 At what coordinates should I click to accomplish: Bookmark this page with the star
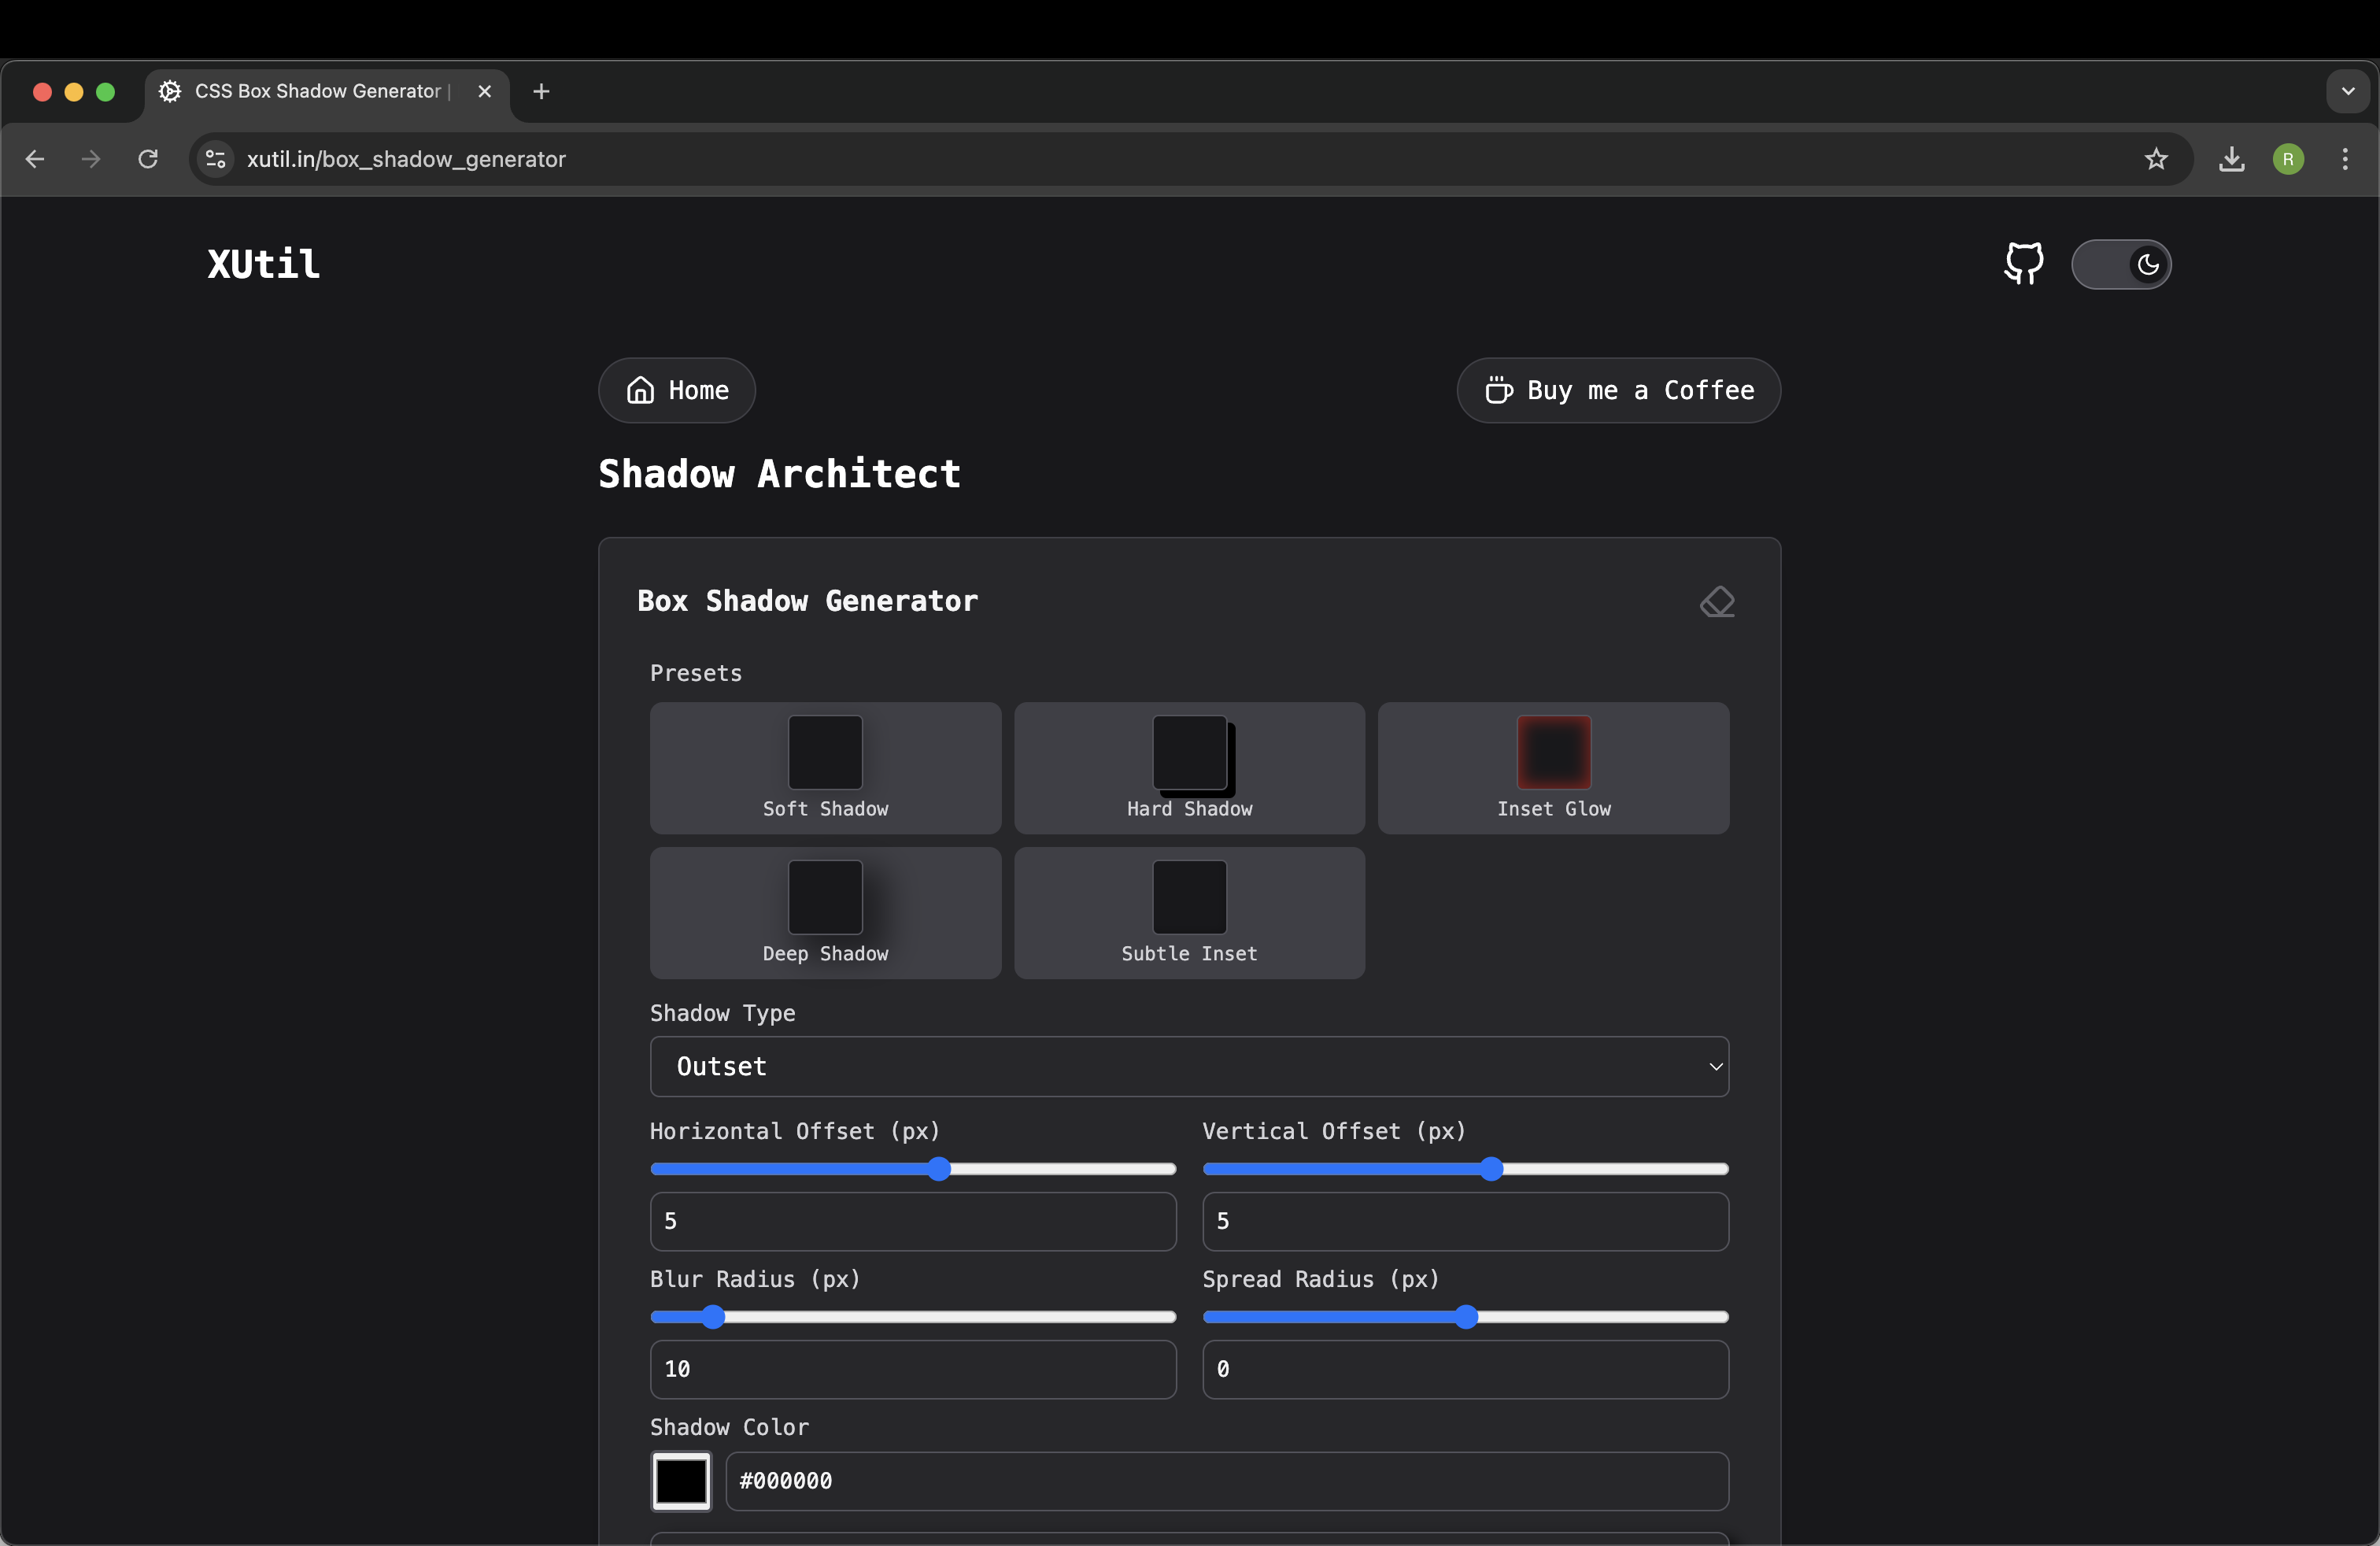pyautogui.click(x=2156, y=159)
